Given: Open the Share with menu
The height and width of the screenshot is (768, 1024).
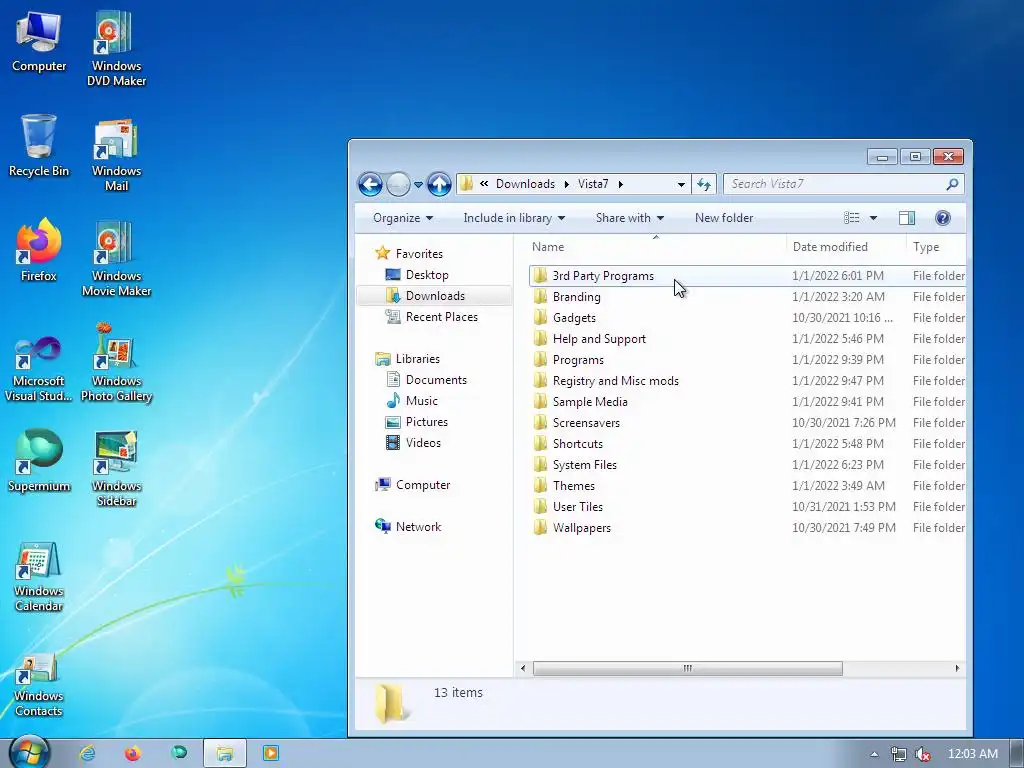Looking at the screenshot, I should [630, 218].
